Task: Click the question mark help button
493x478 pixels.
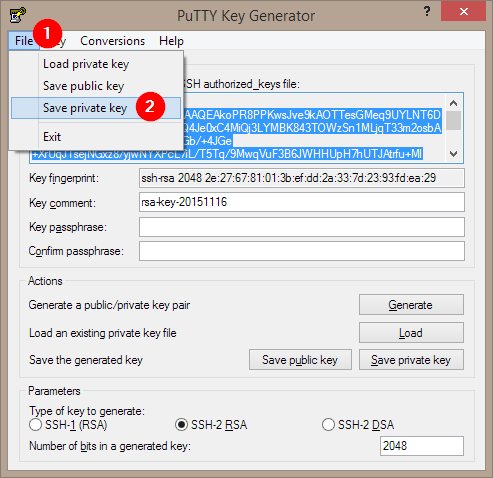Action: coord(427,12)
